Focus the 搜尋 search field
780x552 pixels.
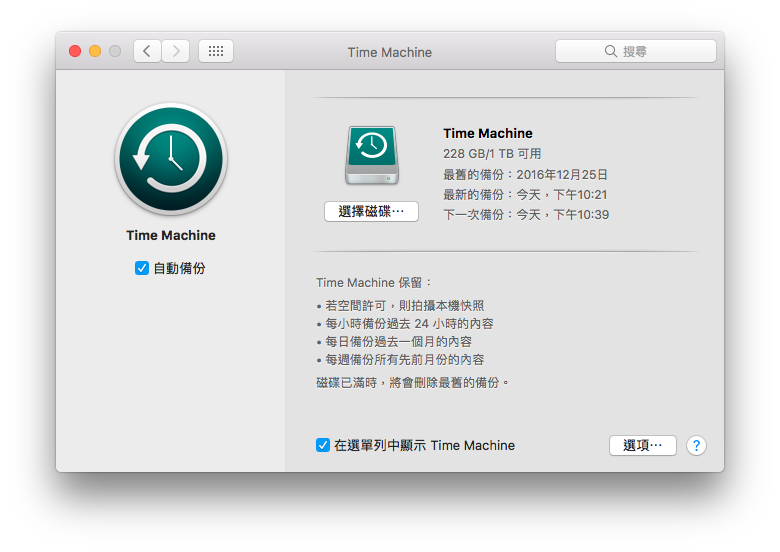tap(636, 51)
